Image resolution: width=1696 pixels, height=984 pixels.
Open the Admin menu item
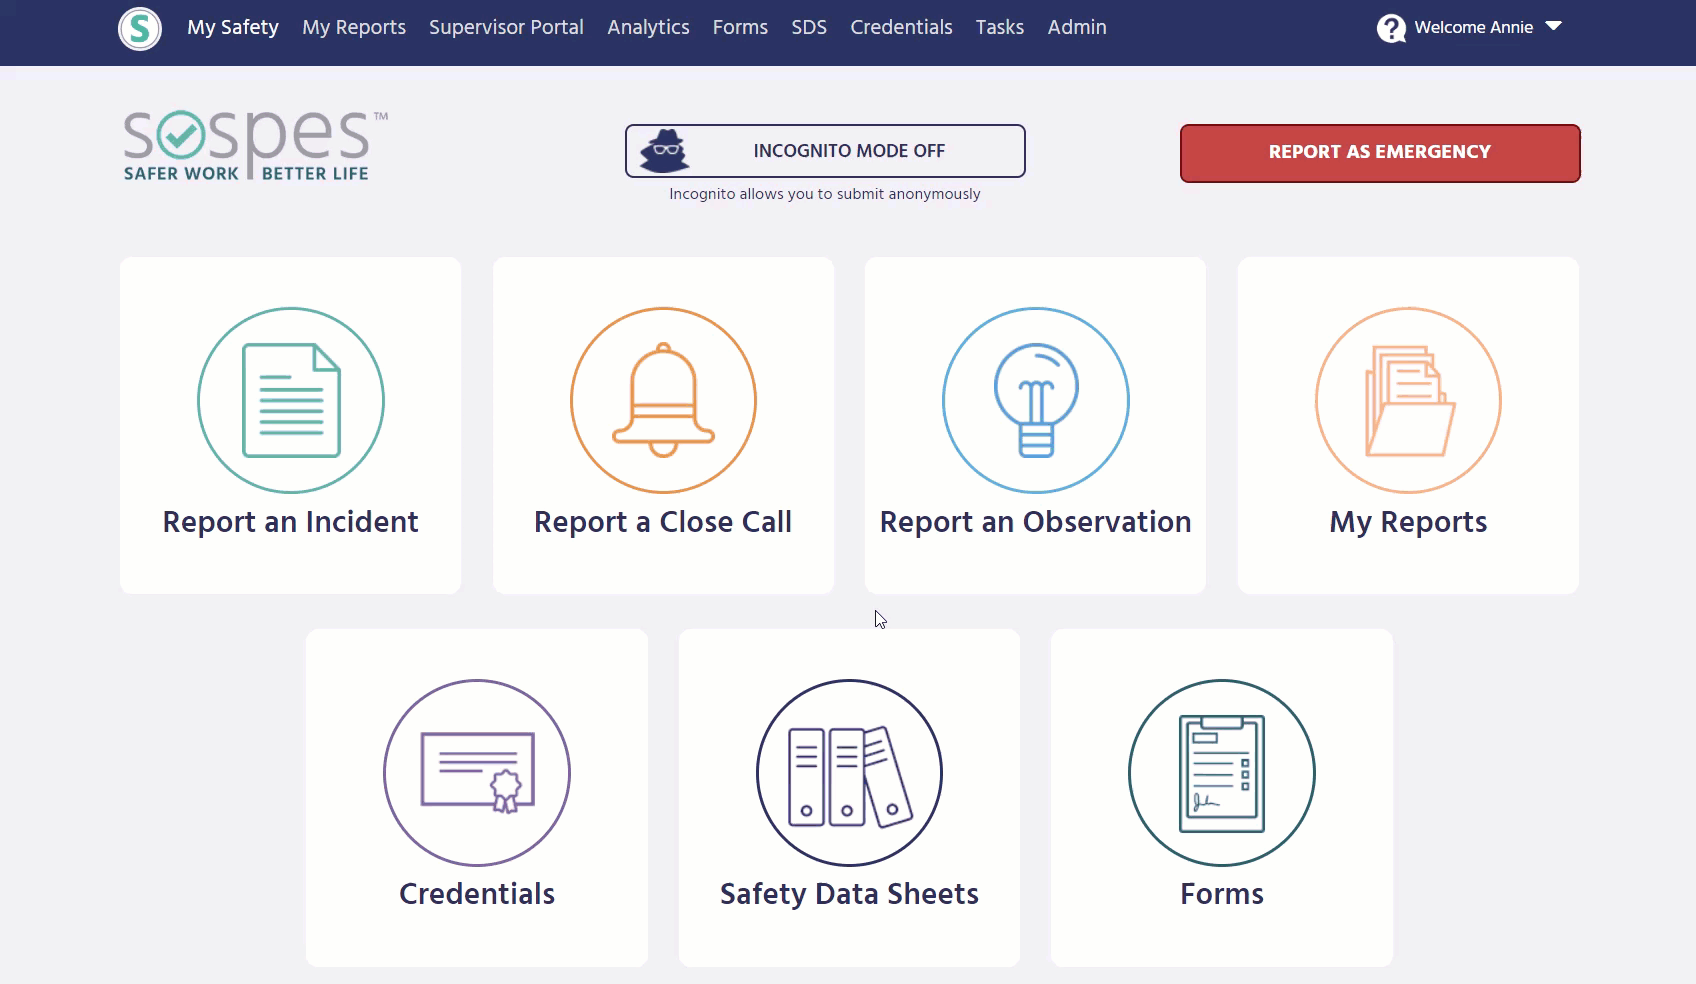tap(1077, 27)
